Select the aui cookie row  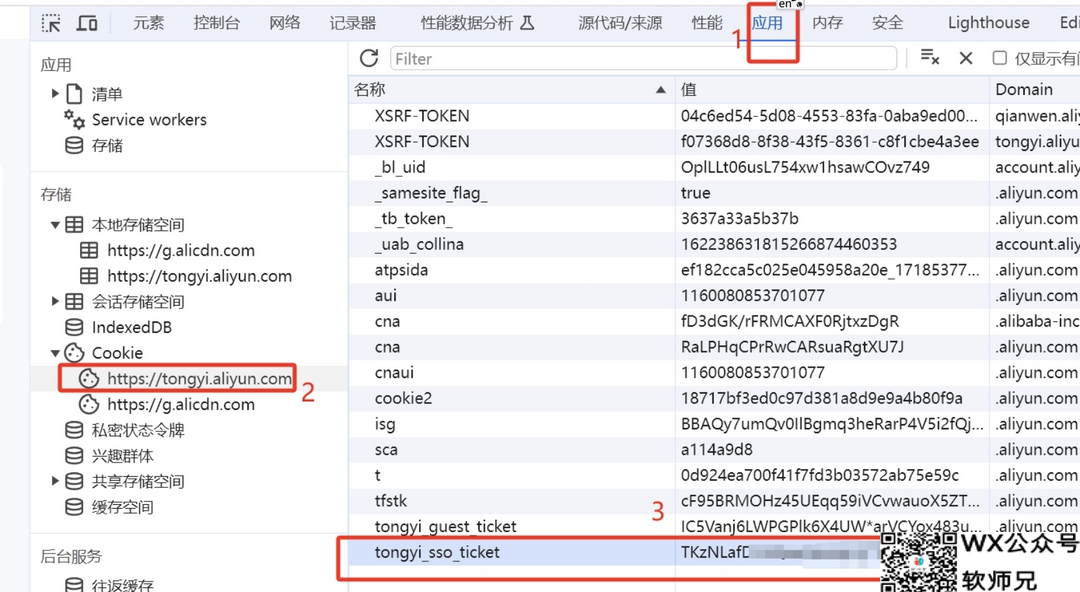714,296
